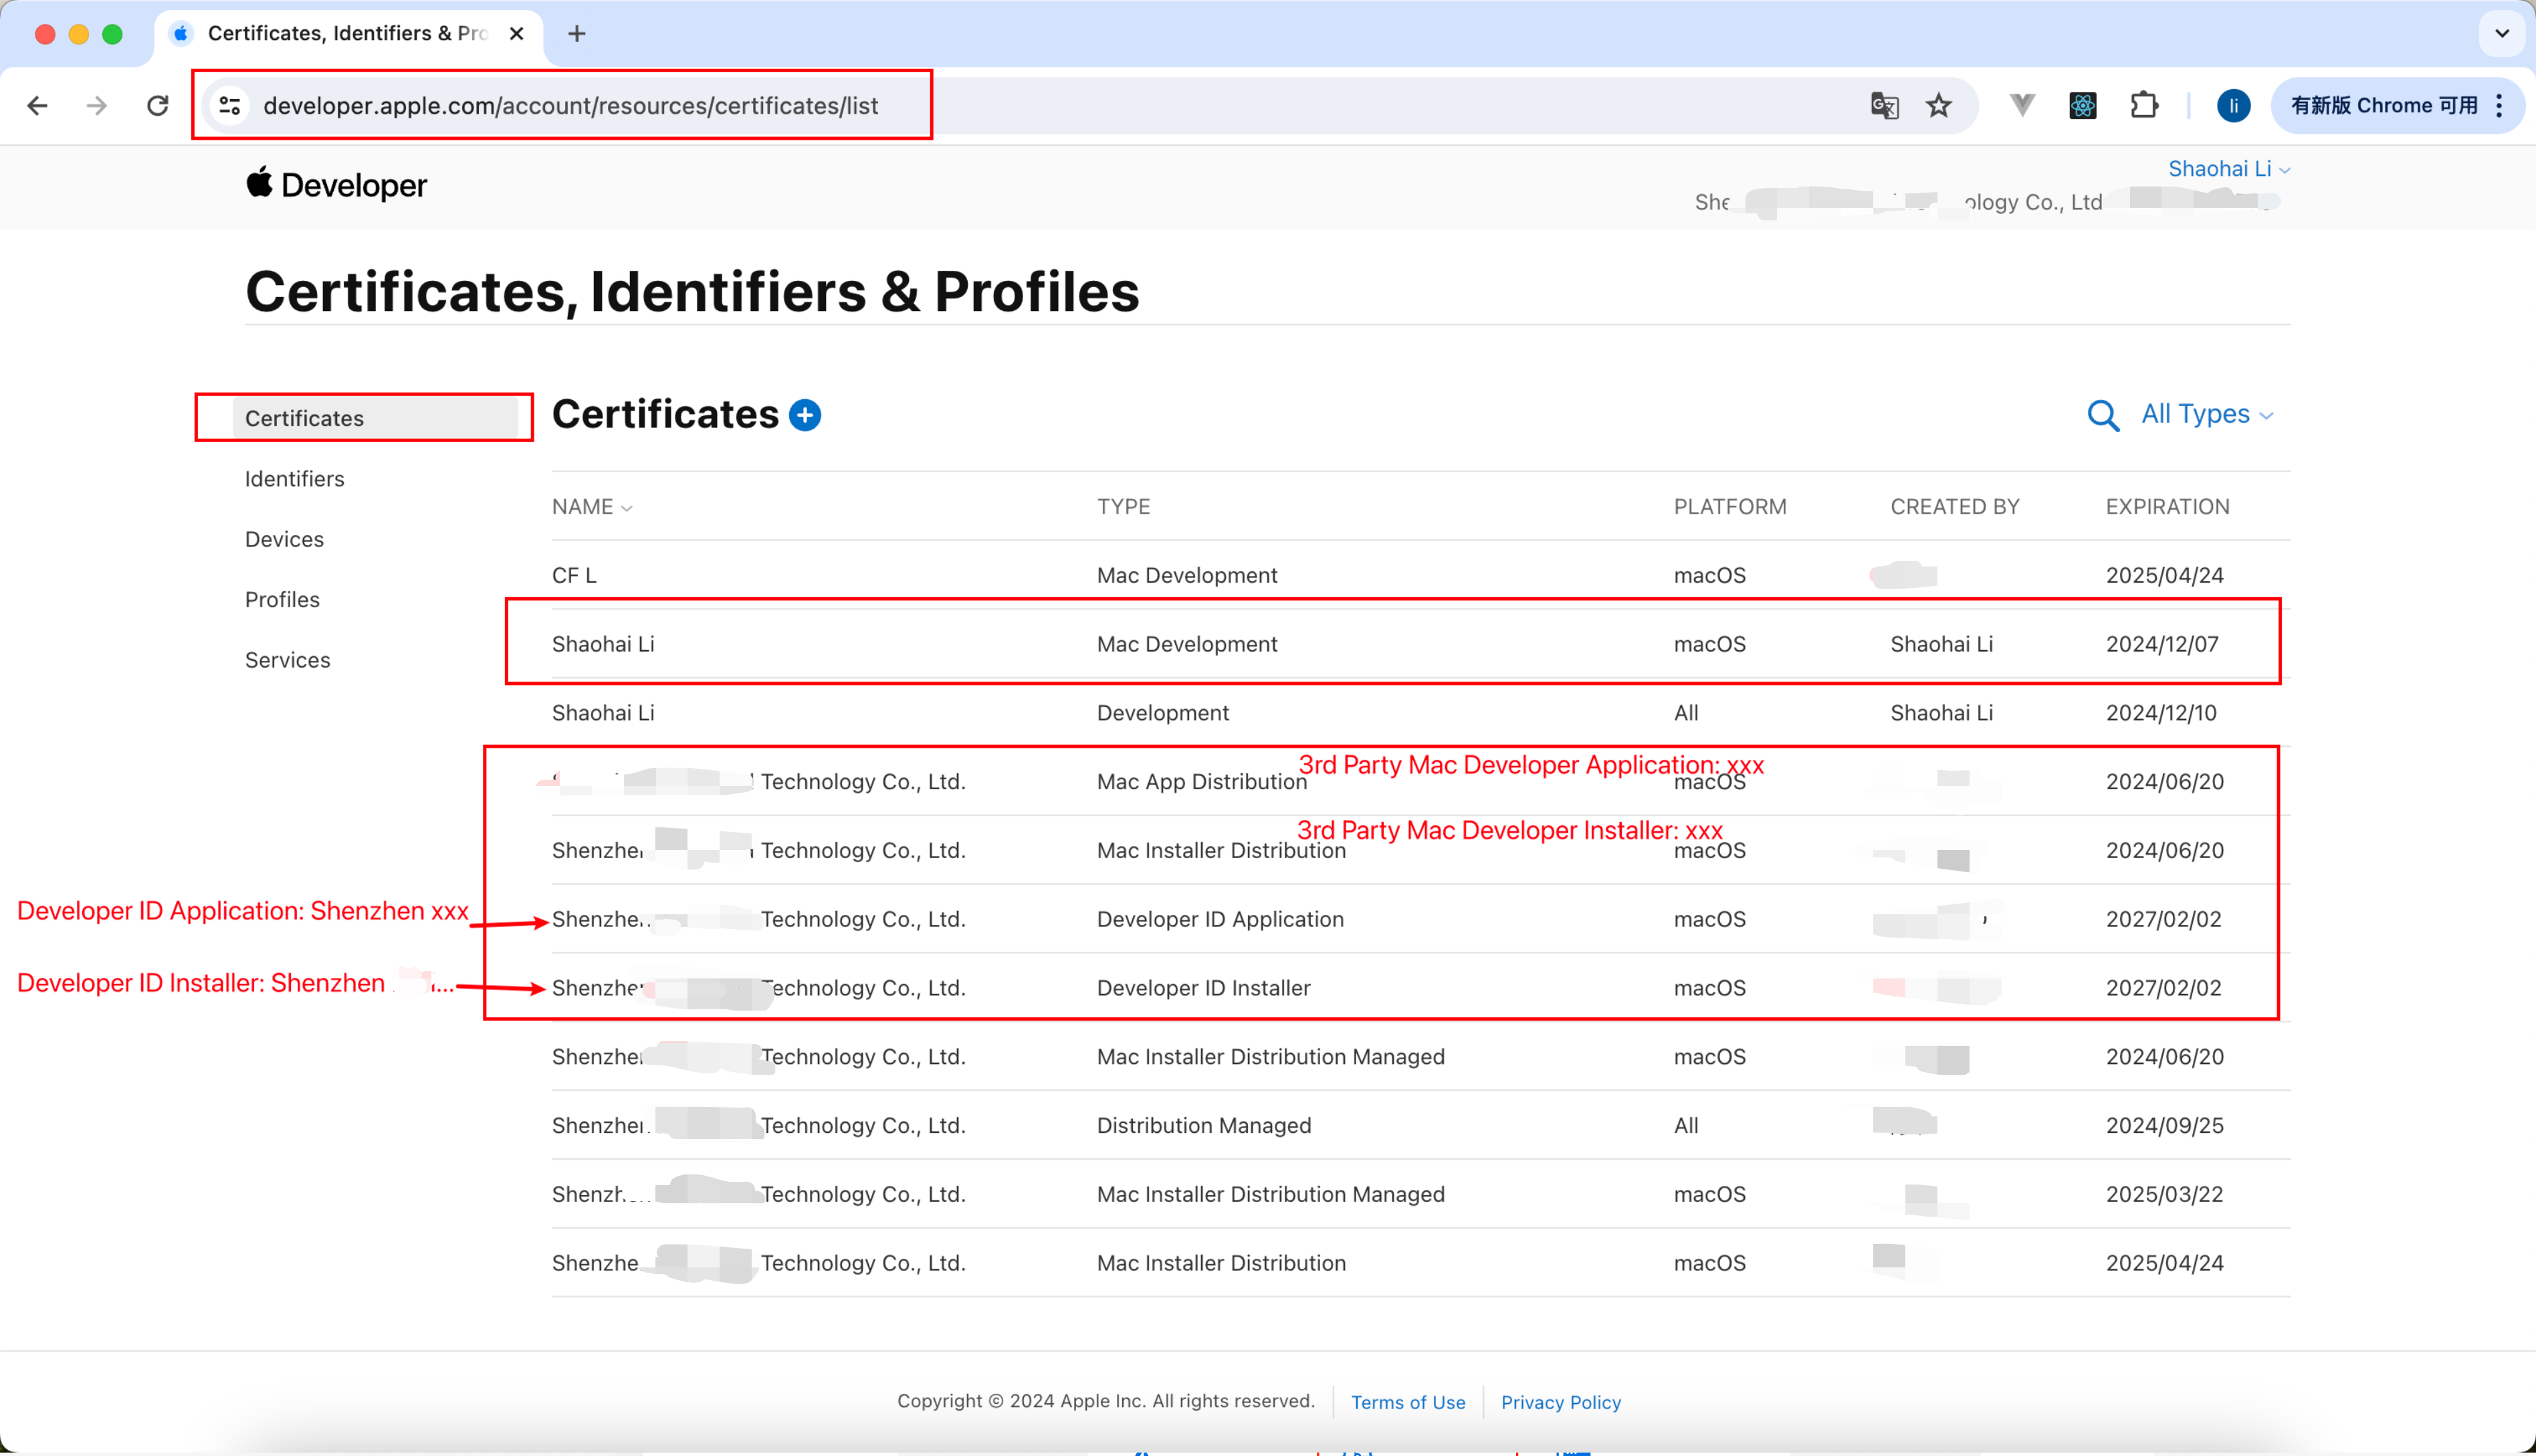Go to the Apple Developer logo home
This screenshot has height=1456, width=2536.
pyautogui.click(x=337, y=185)
